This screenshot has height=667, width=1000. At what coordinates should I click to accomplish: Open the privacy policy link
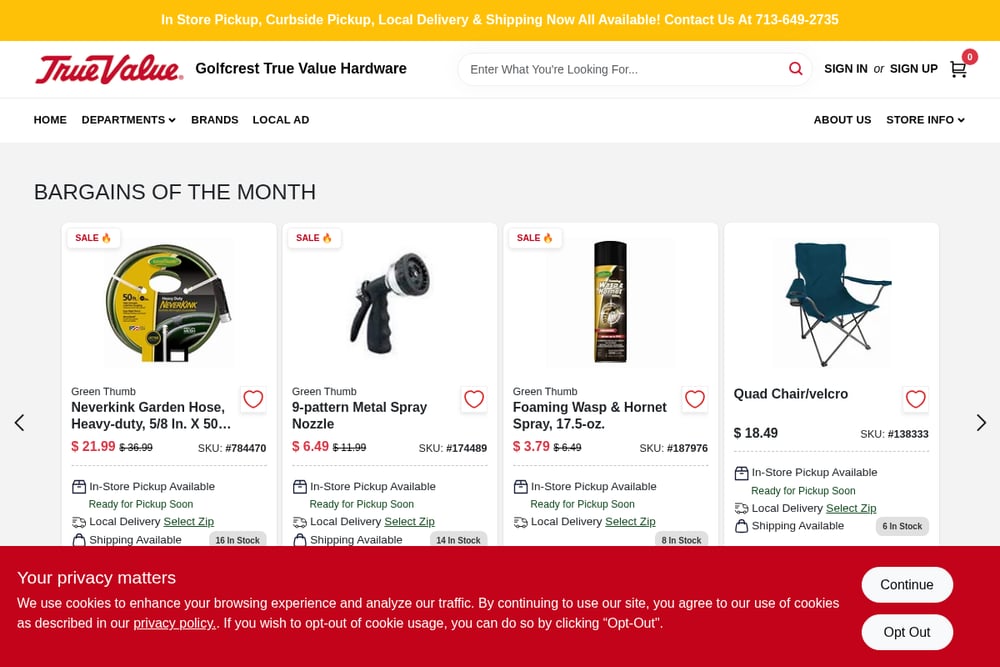[x=174, y=623]
